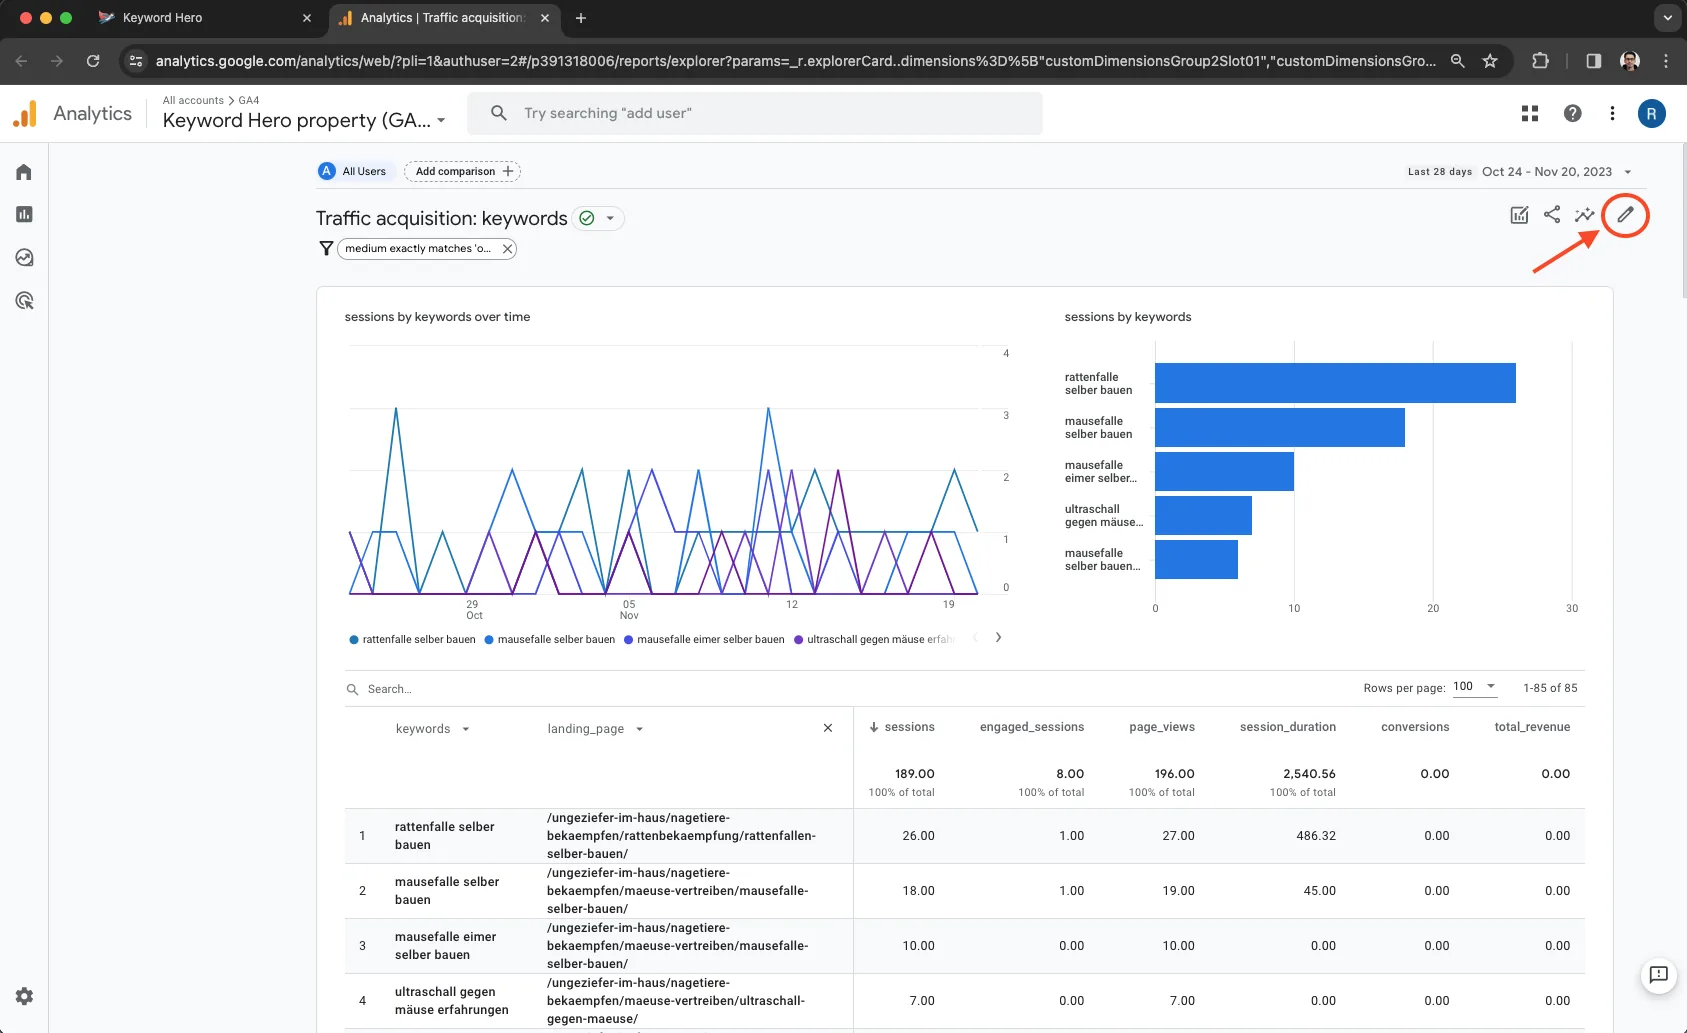Sort by the sessions column header
1687x1033 pixels.
tap(902, 727)
